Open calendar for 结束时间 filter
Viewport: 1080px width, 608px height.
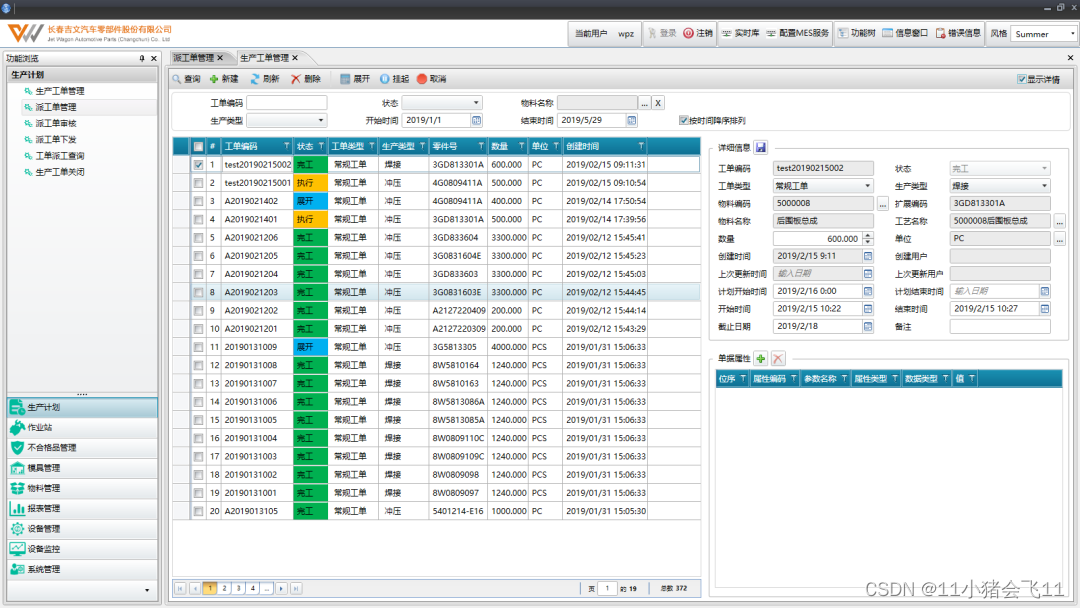pos(632,120)
